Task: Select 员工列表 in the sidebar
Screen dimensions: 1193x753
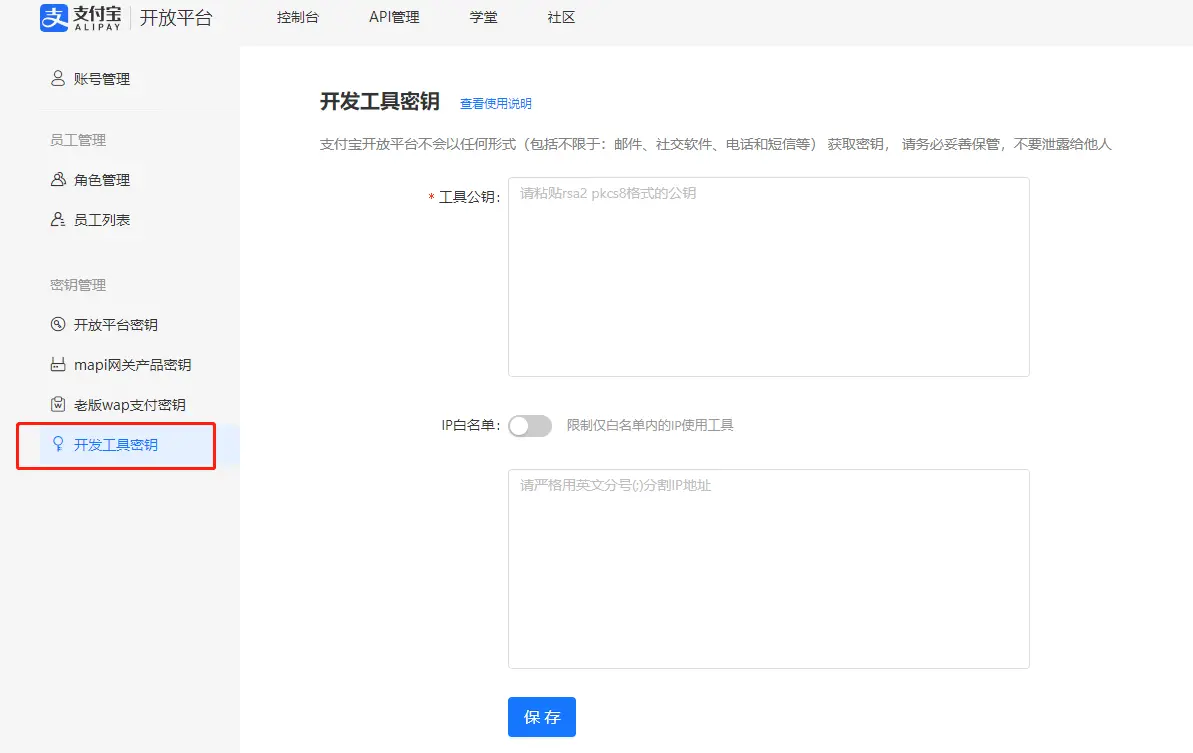Action: click(102, 220)
